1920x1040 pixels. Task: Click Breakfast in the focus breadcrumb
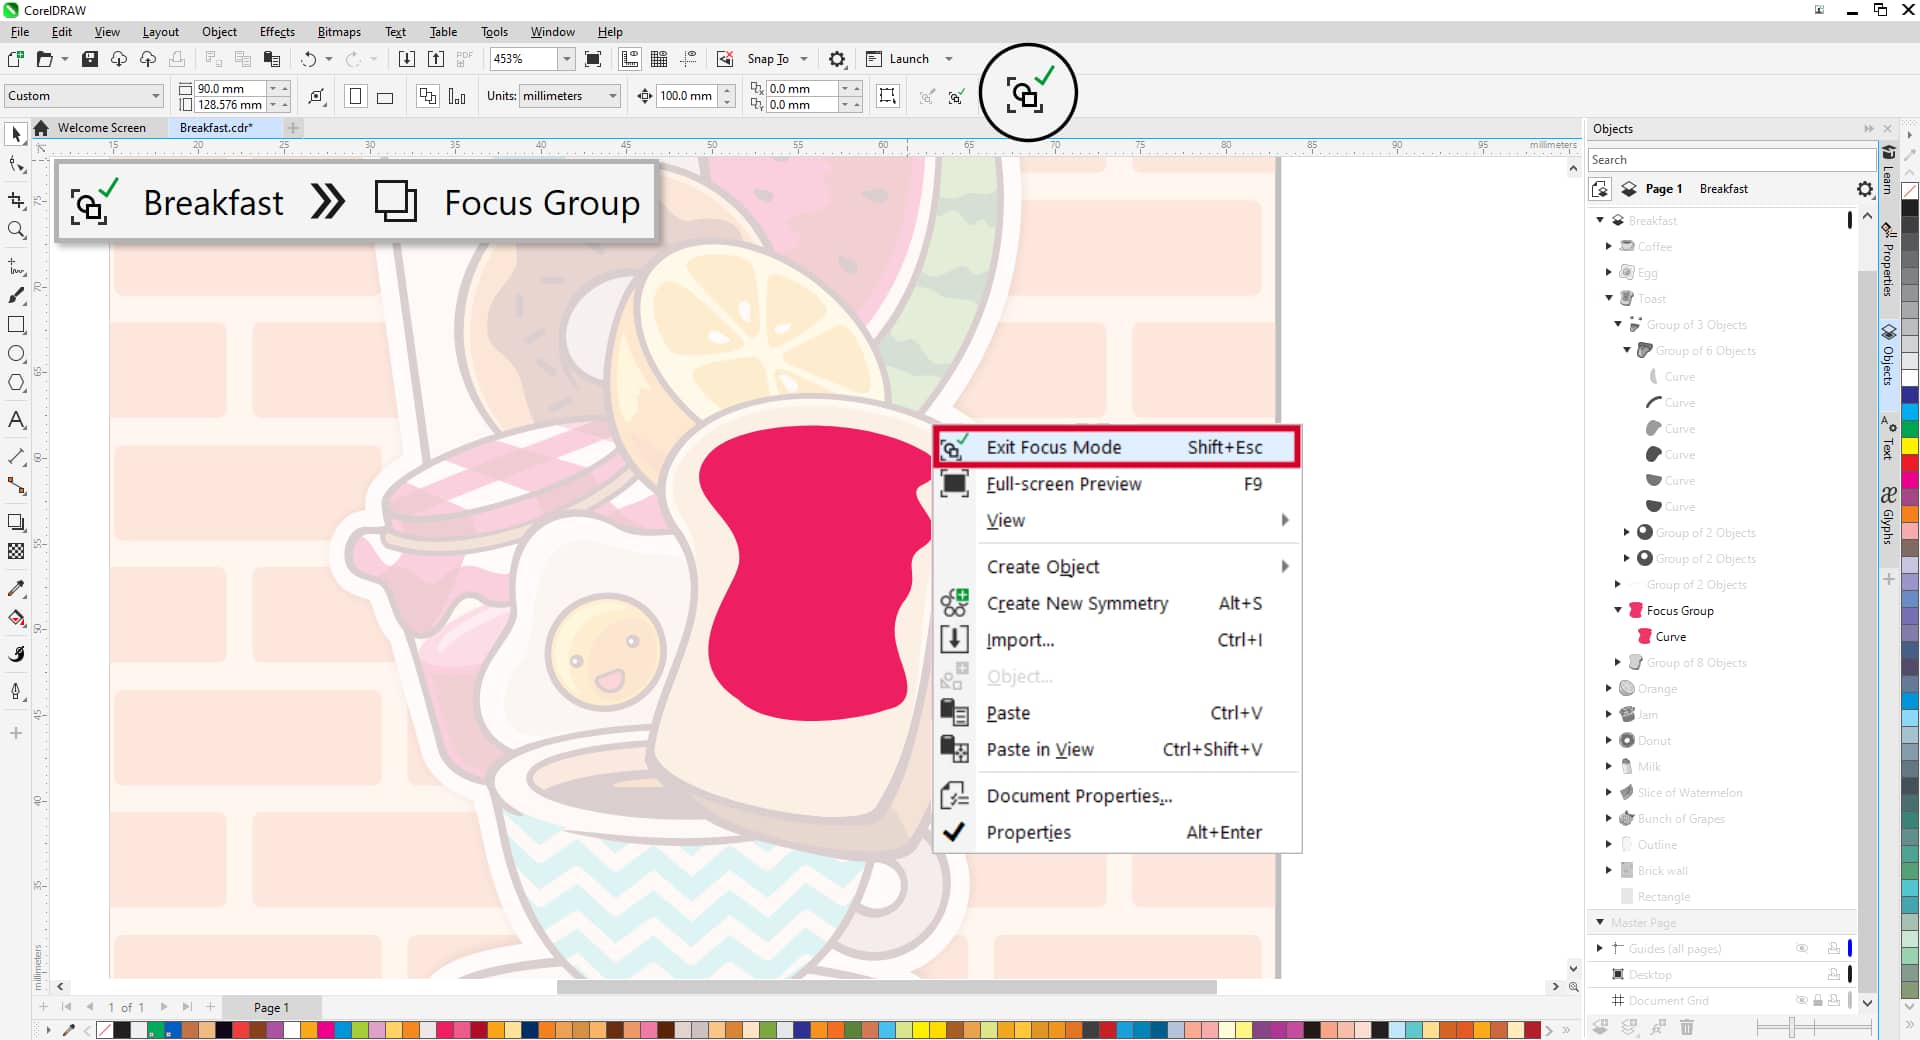point(213,203)
